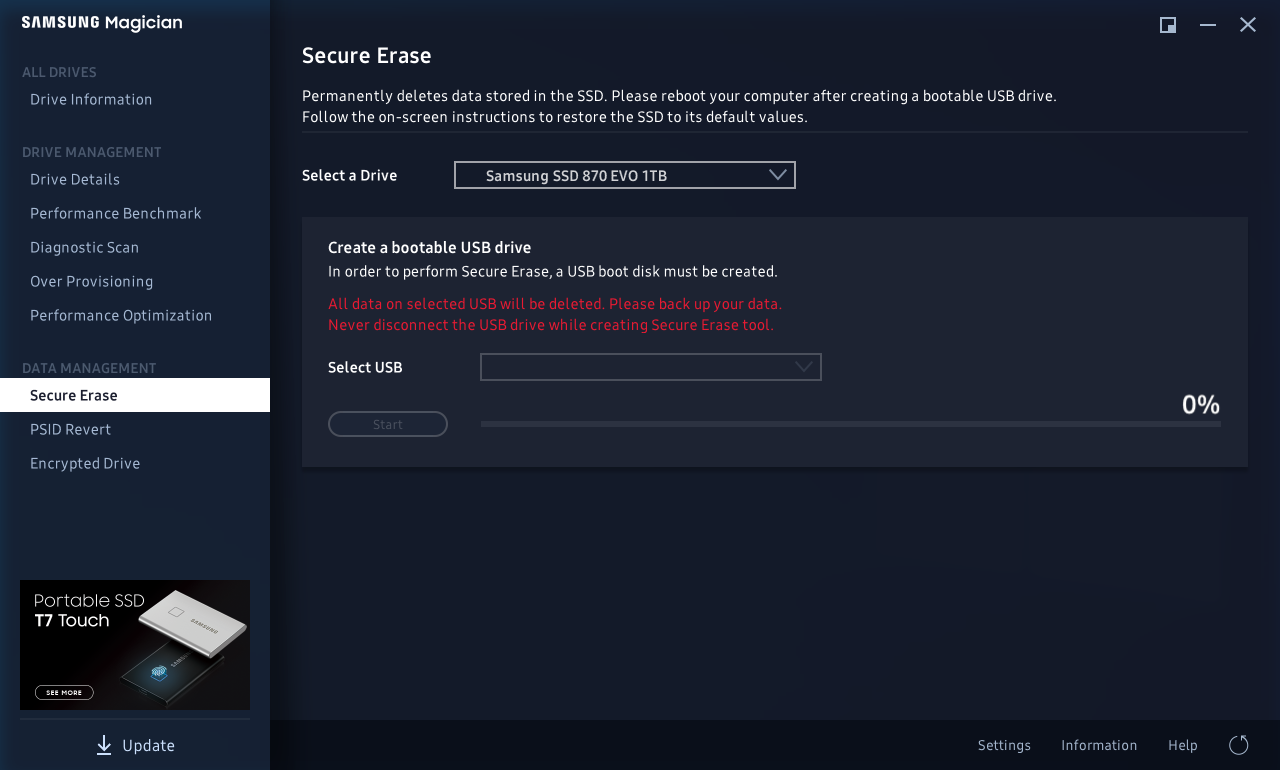Click the Secure Erase page heading
1280x770 pixels.
[367, 56]
